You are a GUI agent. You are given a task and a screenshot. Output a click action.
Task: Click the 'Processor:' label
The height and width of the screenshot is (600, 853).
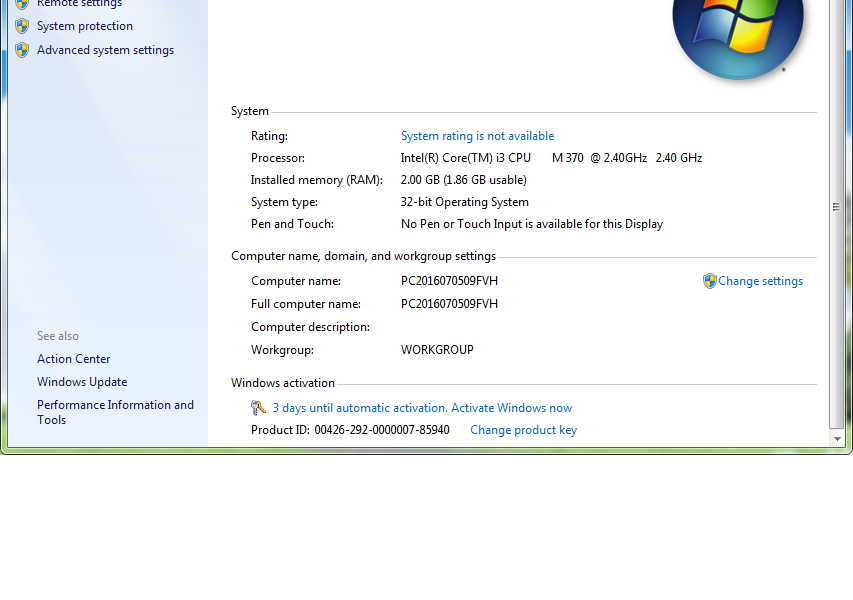[x=278, y=158]
